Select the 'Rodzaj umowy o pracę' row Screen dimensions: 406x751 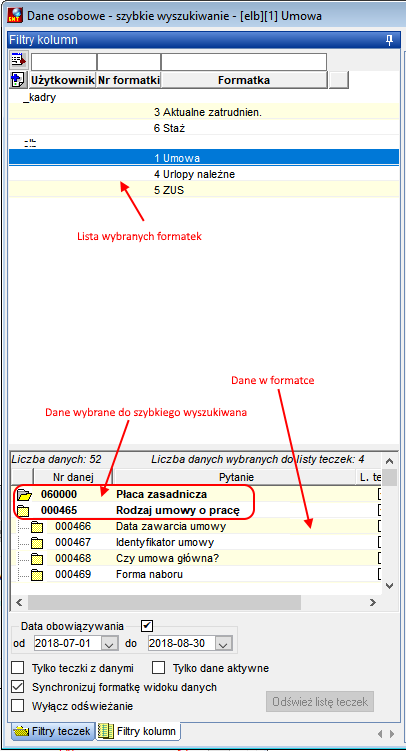[x=196, y=510]
